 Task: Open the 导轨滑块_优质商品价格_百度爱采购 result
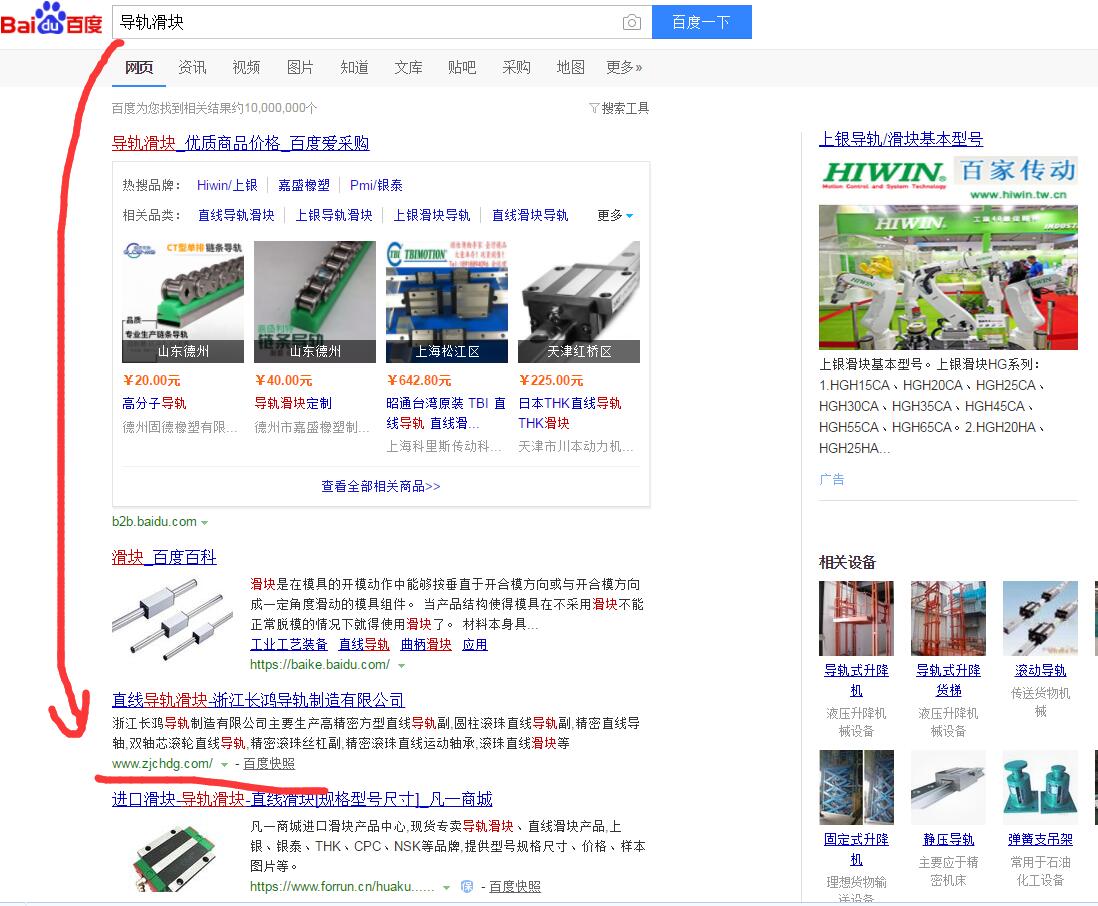240,143
